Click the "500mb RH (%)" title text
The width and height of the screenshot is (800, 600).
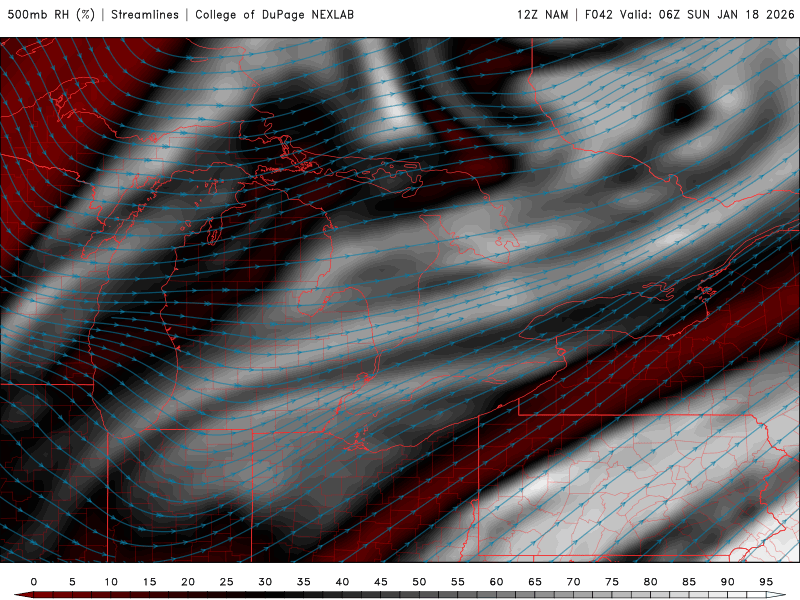(x=51, y=15)
